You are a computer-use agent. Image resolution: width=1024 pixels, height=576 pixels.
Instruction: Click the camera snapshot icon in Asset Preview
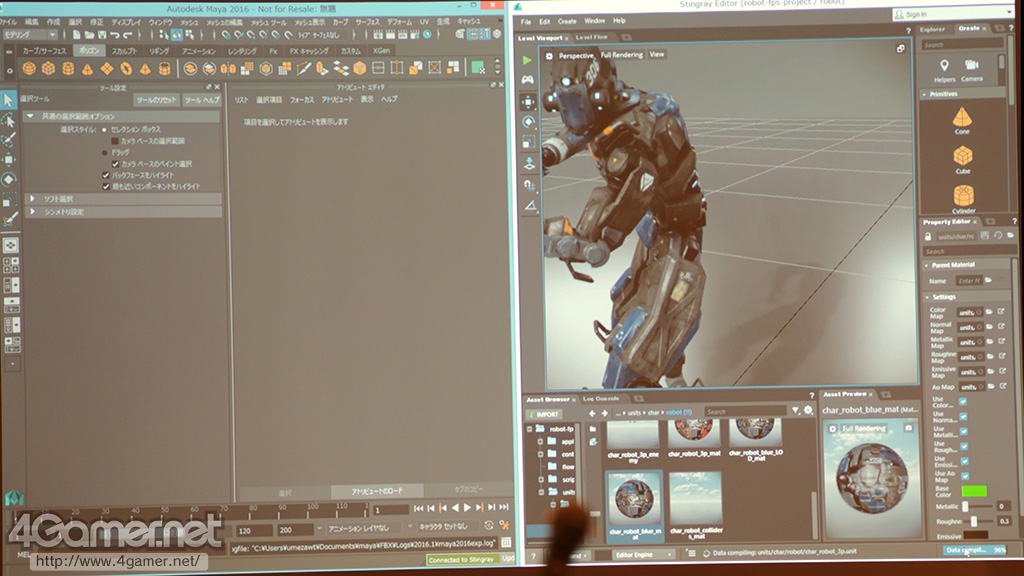(x=908, y=428)
